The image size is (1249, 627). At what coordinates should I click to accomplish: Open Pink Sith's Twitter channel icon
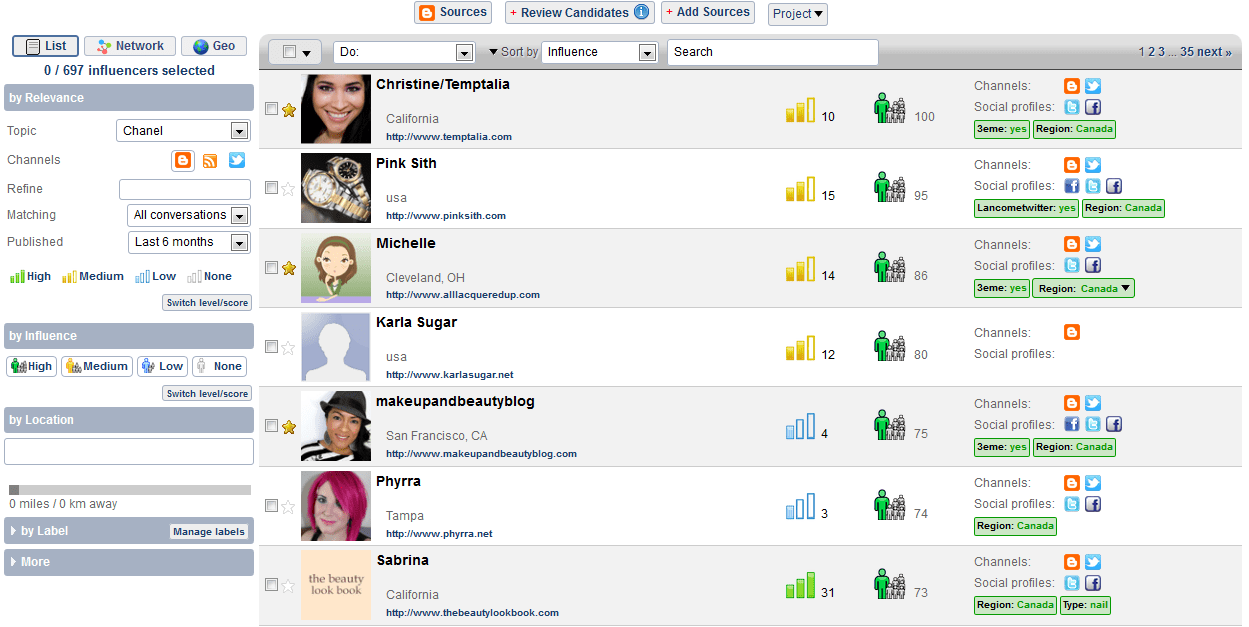[1093, 165]
